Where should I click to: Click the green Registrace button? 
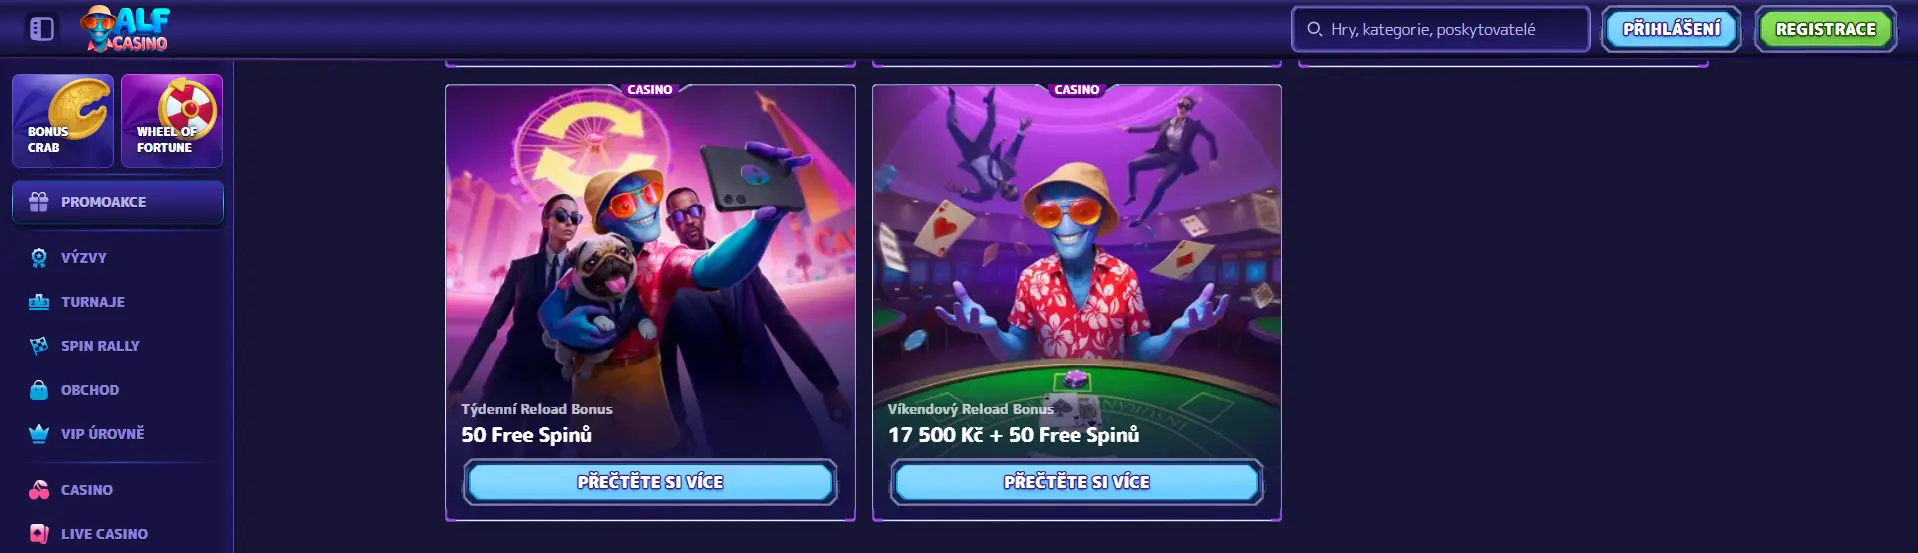pyautogui.click(x=1825, y=29)
